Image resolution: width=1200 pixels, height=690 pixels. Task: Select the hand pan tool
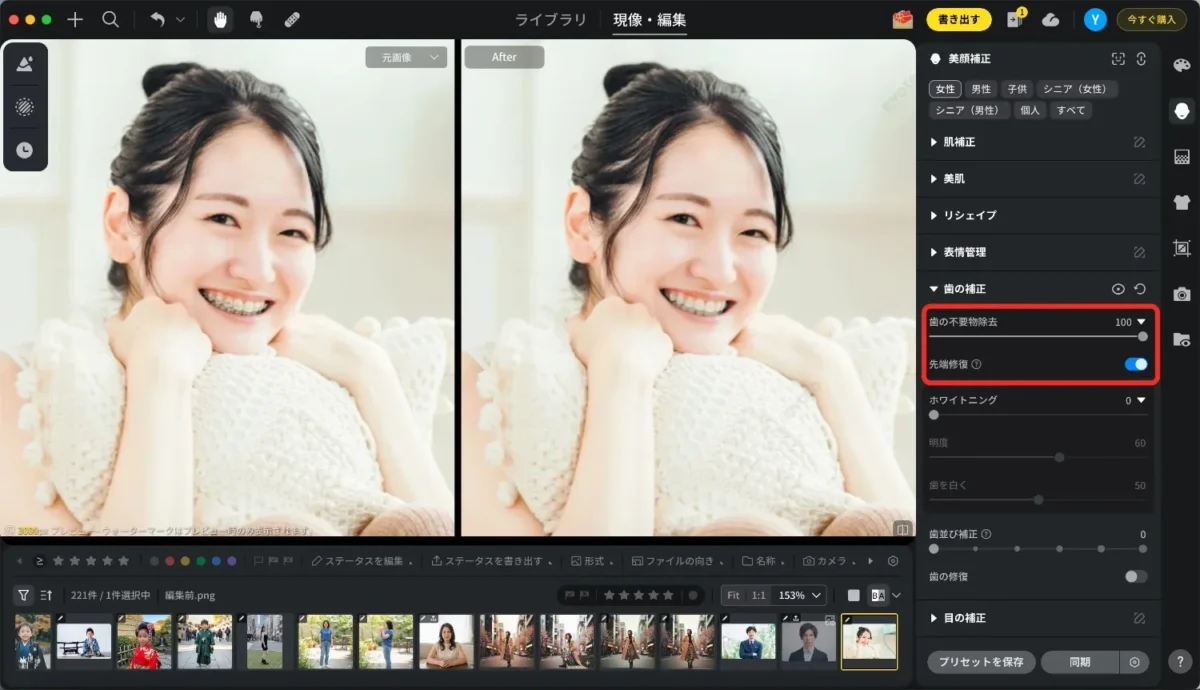[221, 19]
